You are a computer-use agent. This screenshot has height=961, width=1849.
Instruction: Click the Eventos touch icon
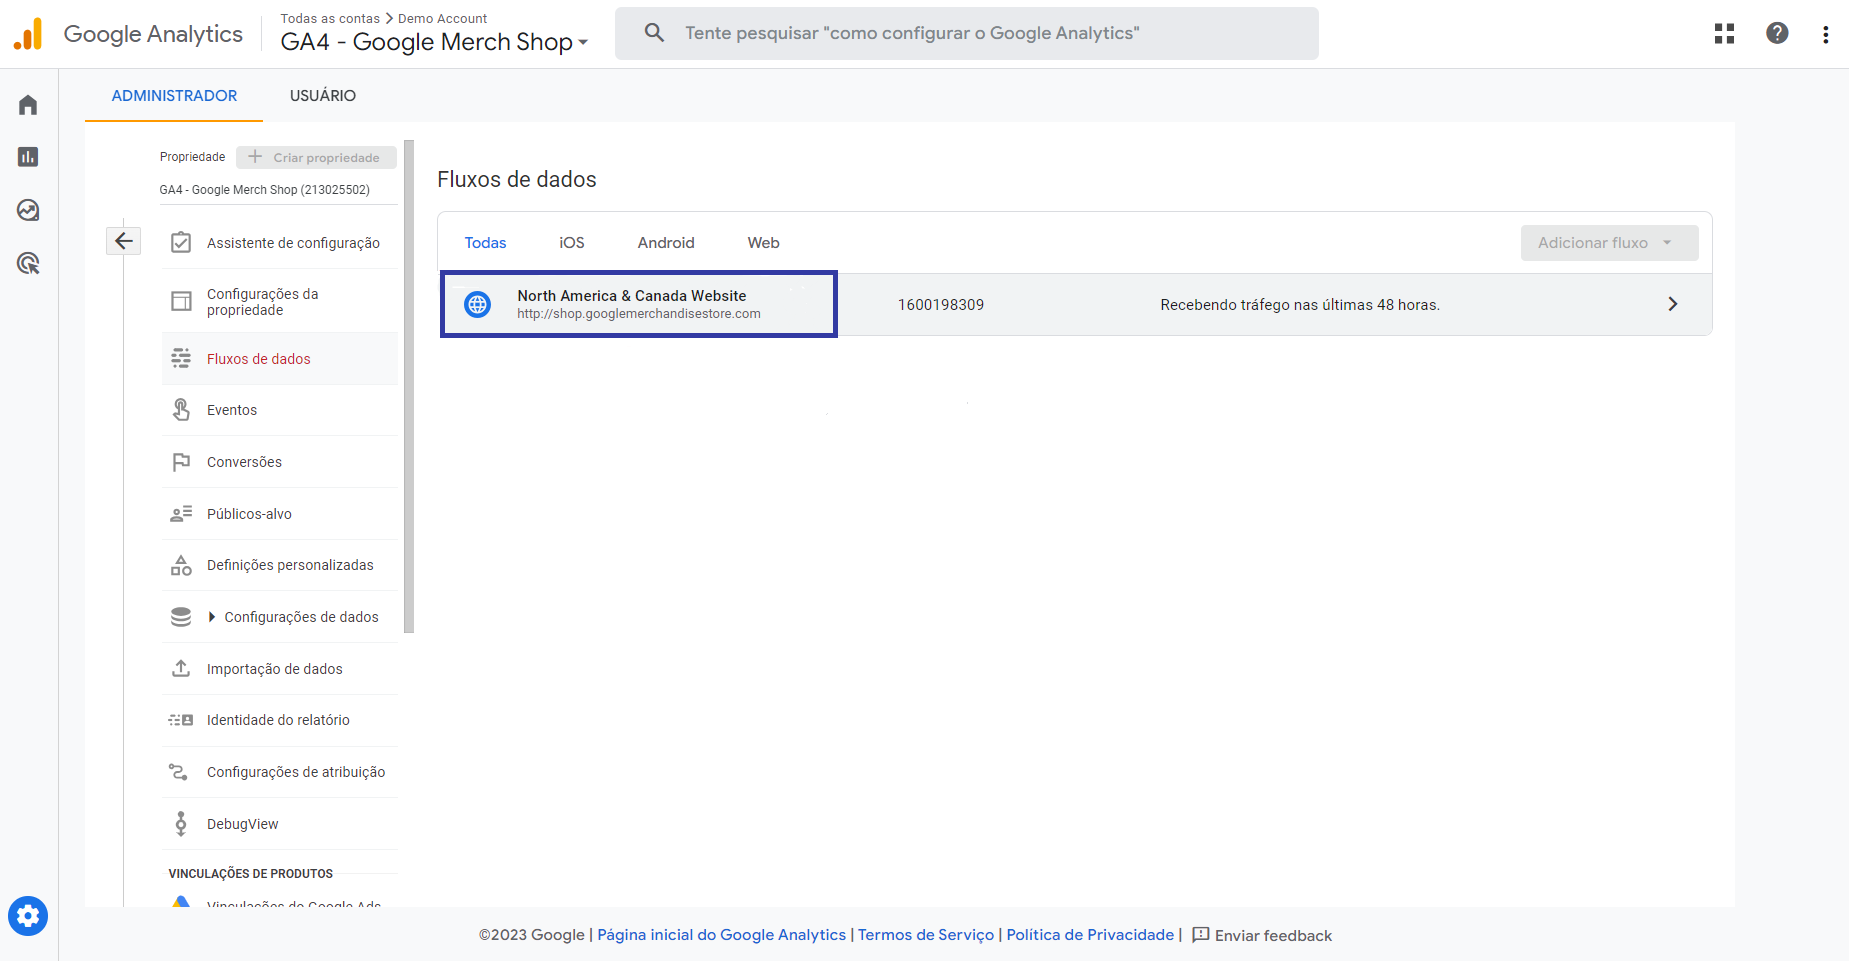pos(181,410)
